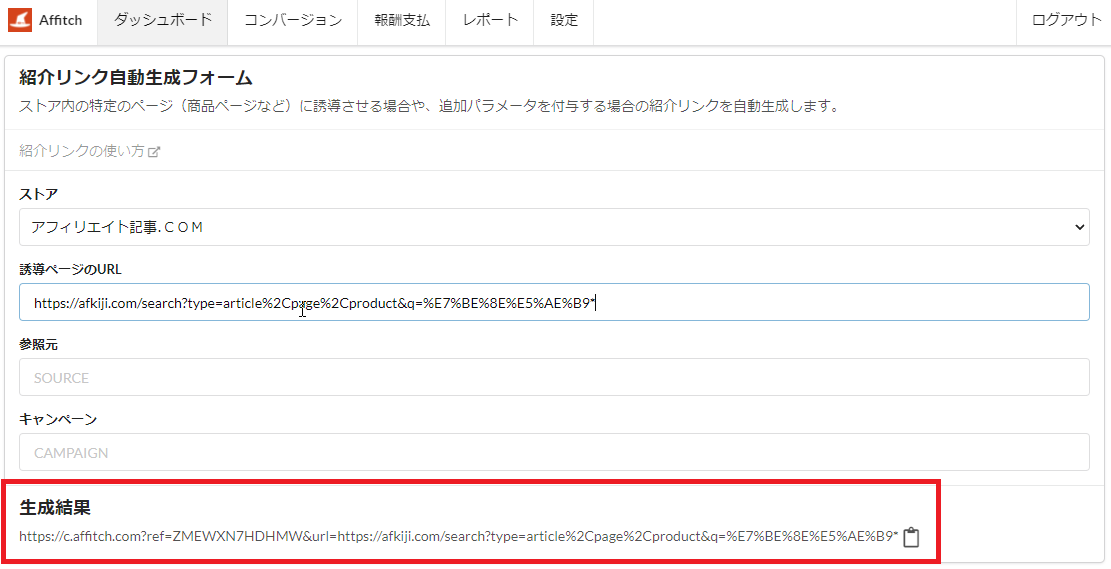Expand the store selector using its chevron arrow
This screenshot has width=1111, height=569.
click(1079, 228)
